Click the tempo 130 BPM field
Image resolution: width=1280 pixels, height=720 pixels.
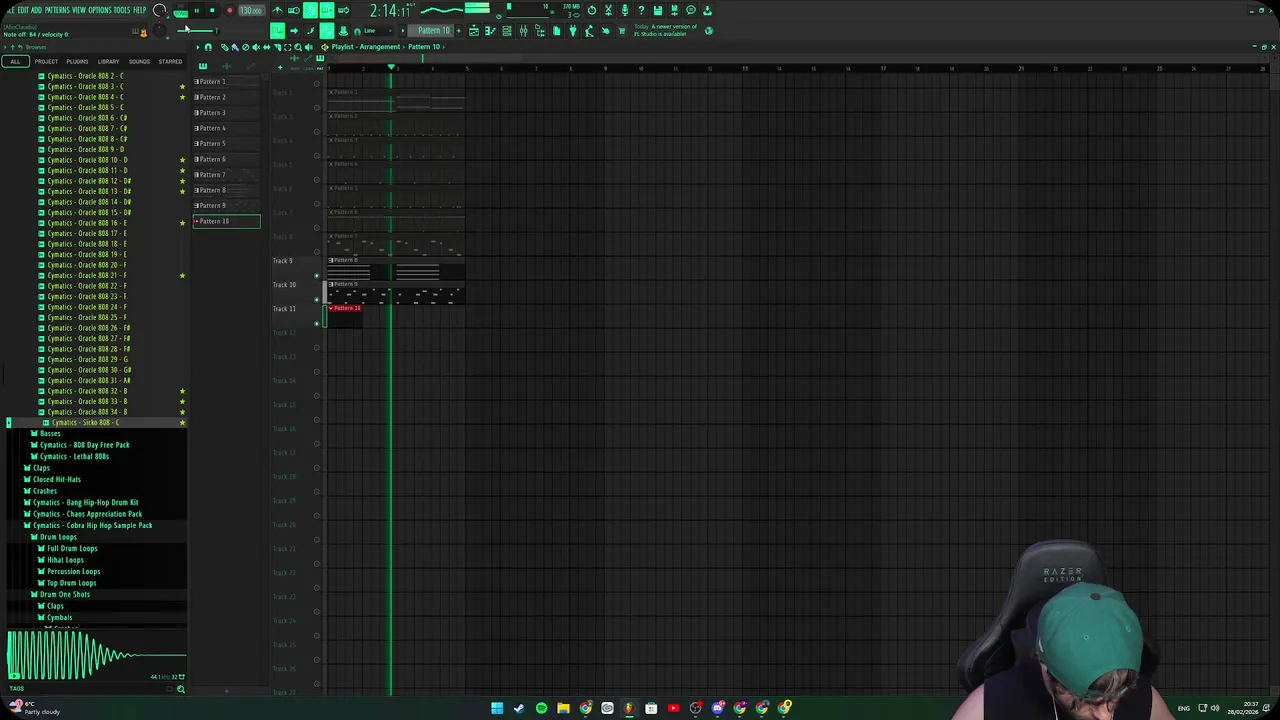point(251,10)
